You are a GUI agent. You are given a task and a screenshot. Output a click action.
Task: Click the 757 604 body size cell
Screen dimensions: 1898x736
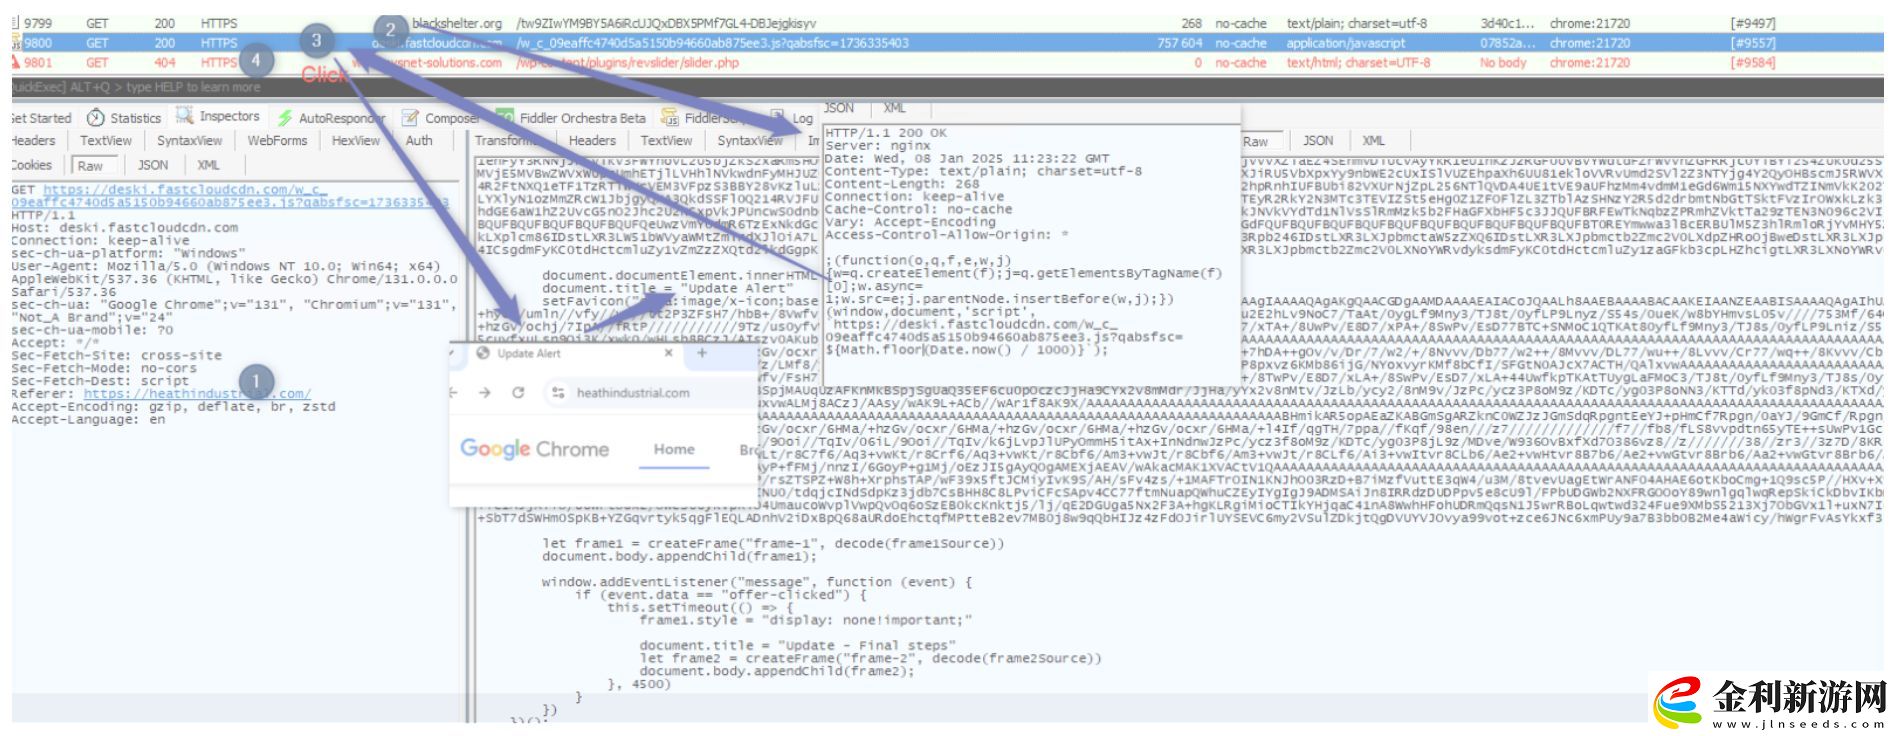coord(1179,43)
